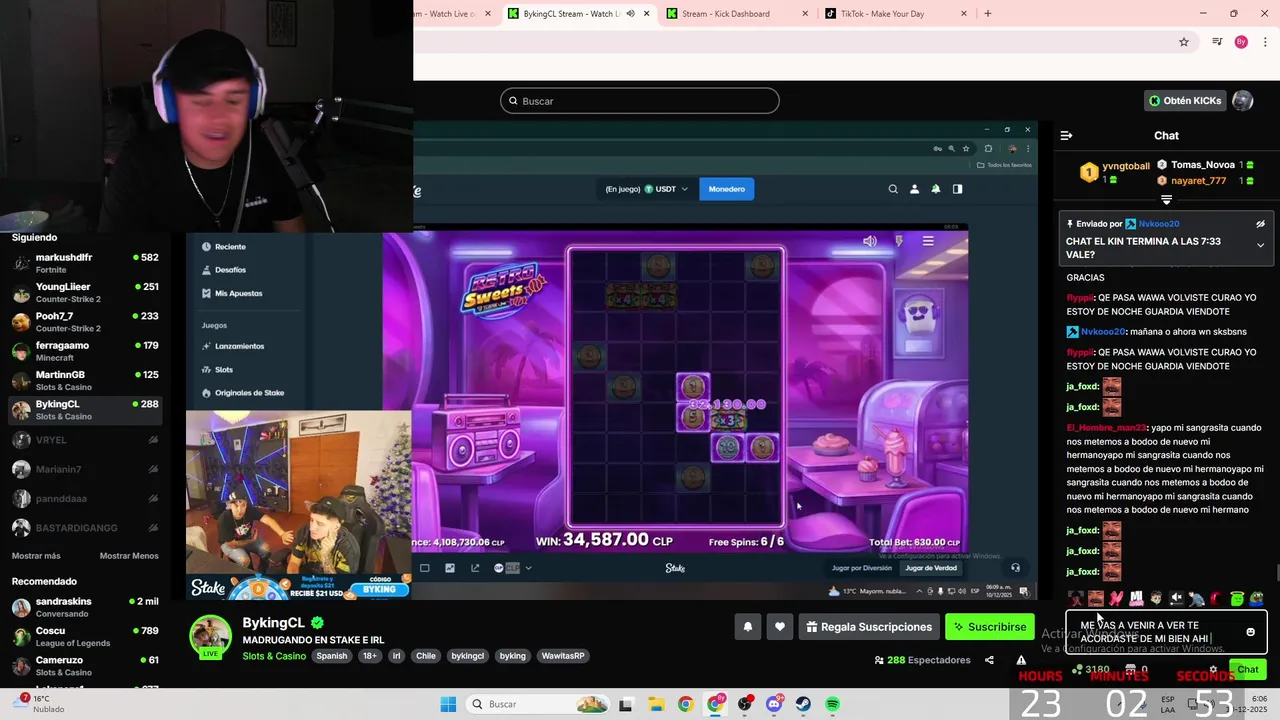The image size is (1280, 720).
Task: Mute the slot game sound speaker
Action: coord(870,241)
